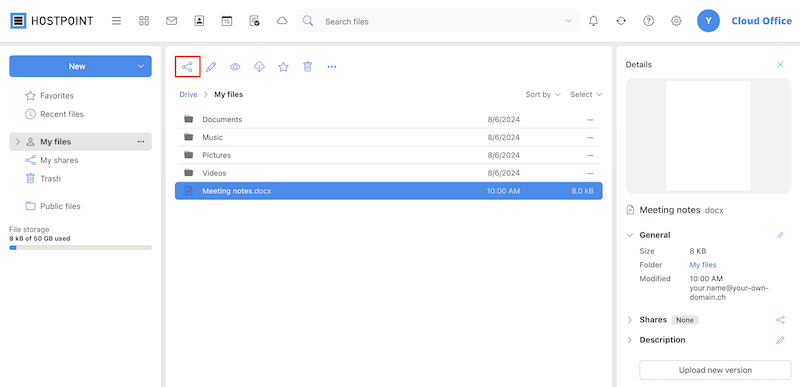Open the New button dropdown arrow
The height and width of the screenshot is (387, 800).
coord(141,66)
